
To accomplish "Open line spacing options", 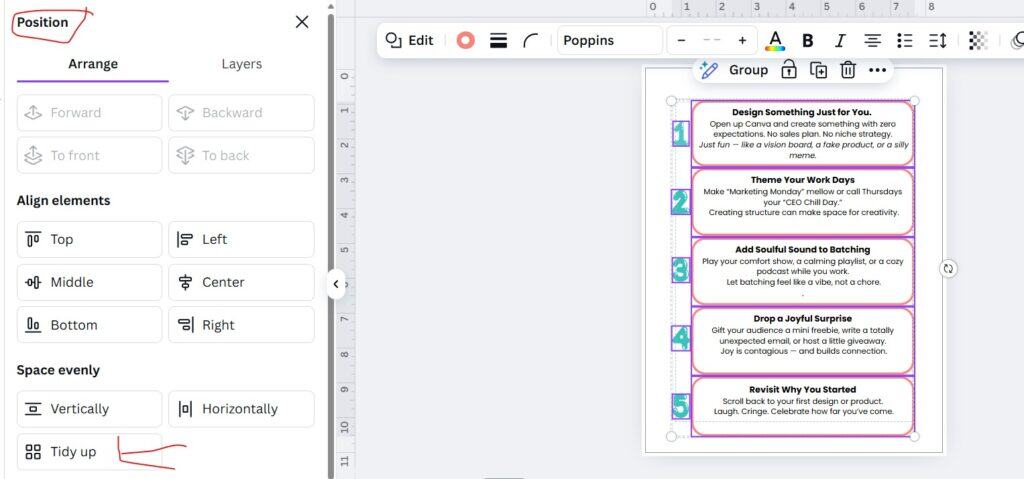I will [938, 41].
